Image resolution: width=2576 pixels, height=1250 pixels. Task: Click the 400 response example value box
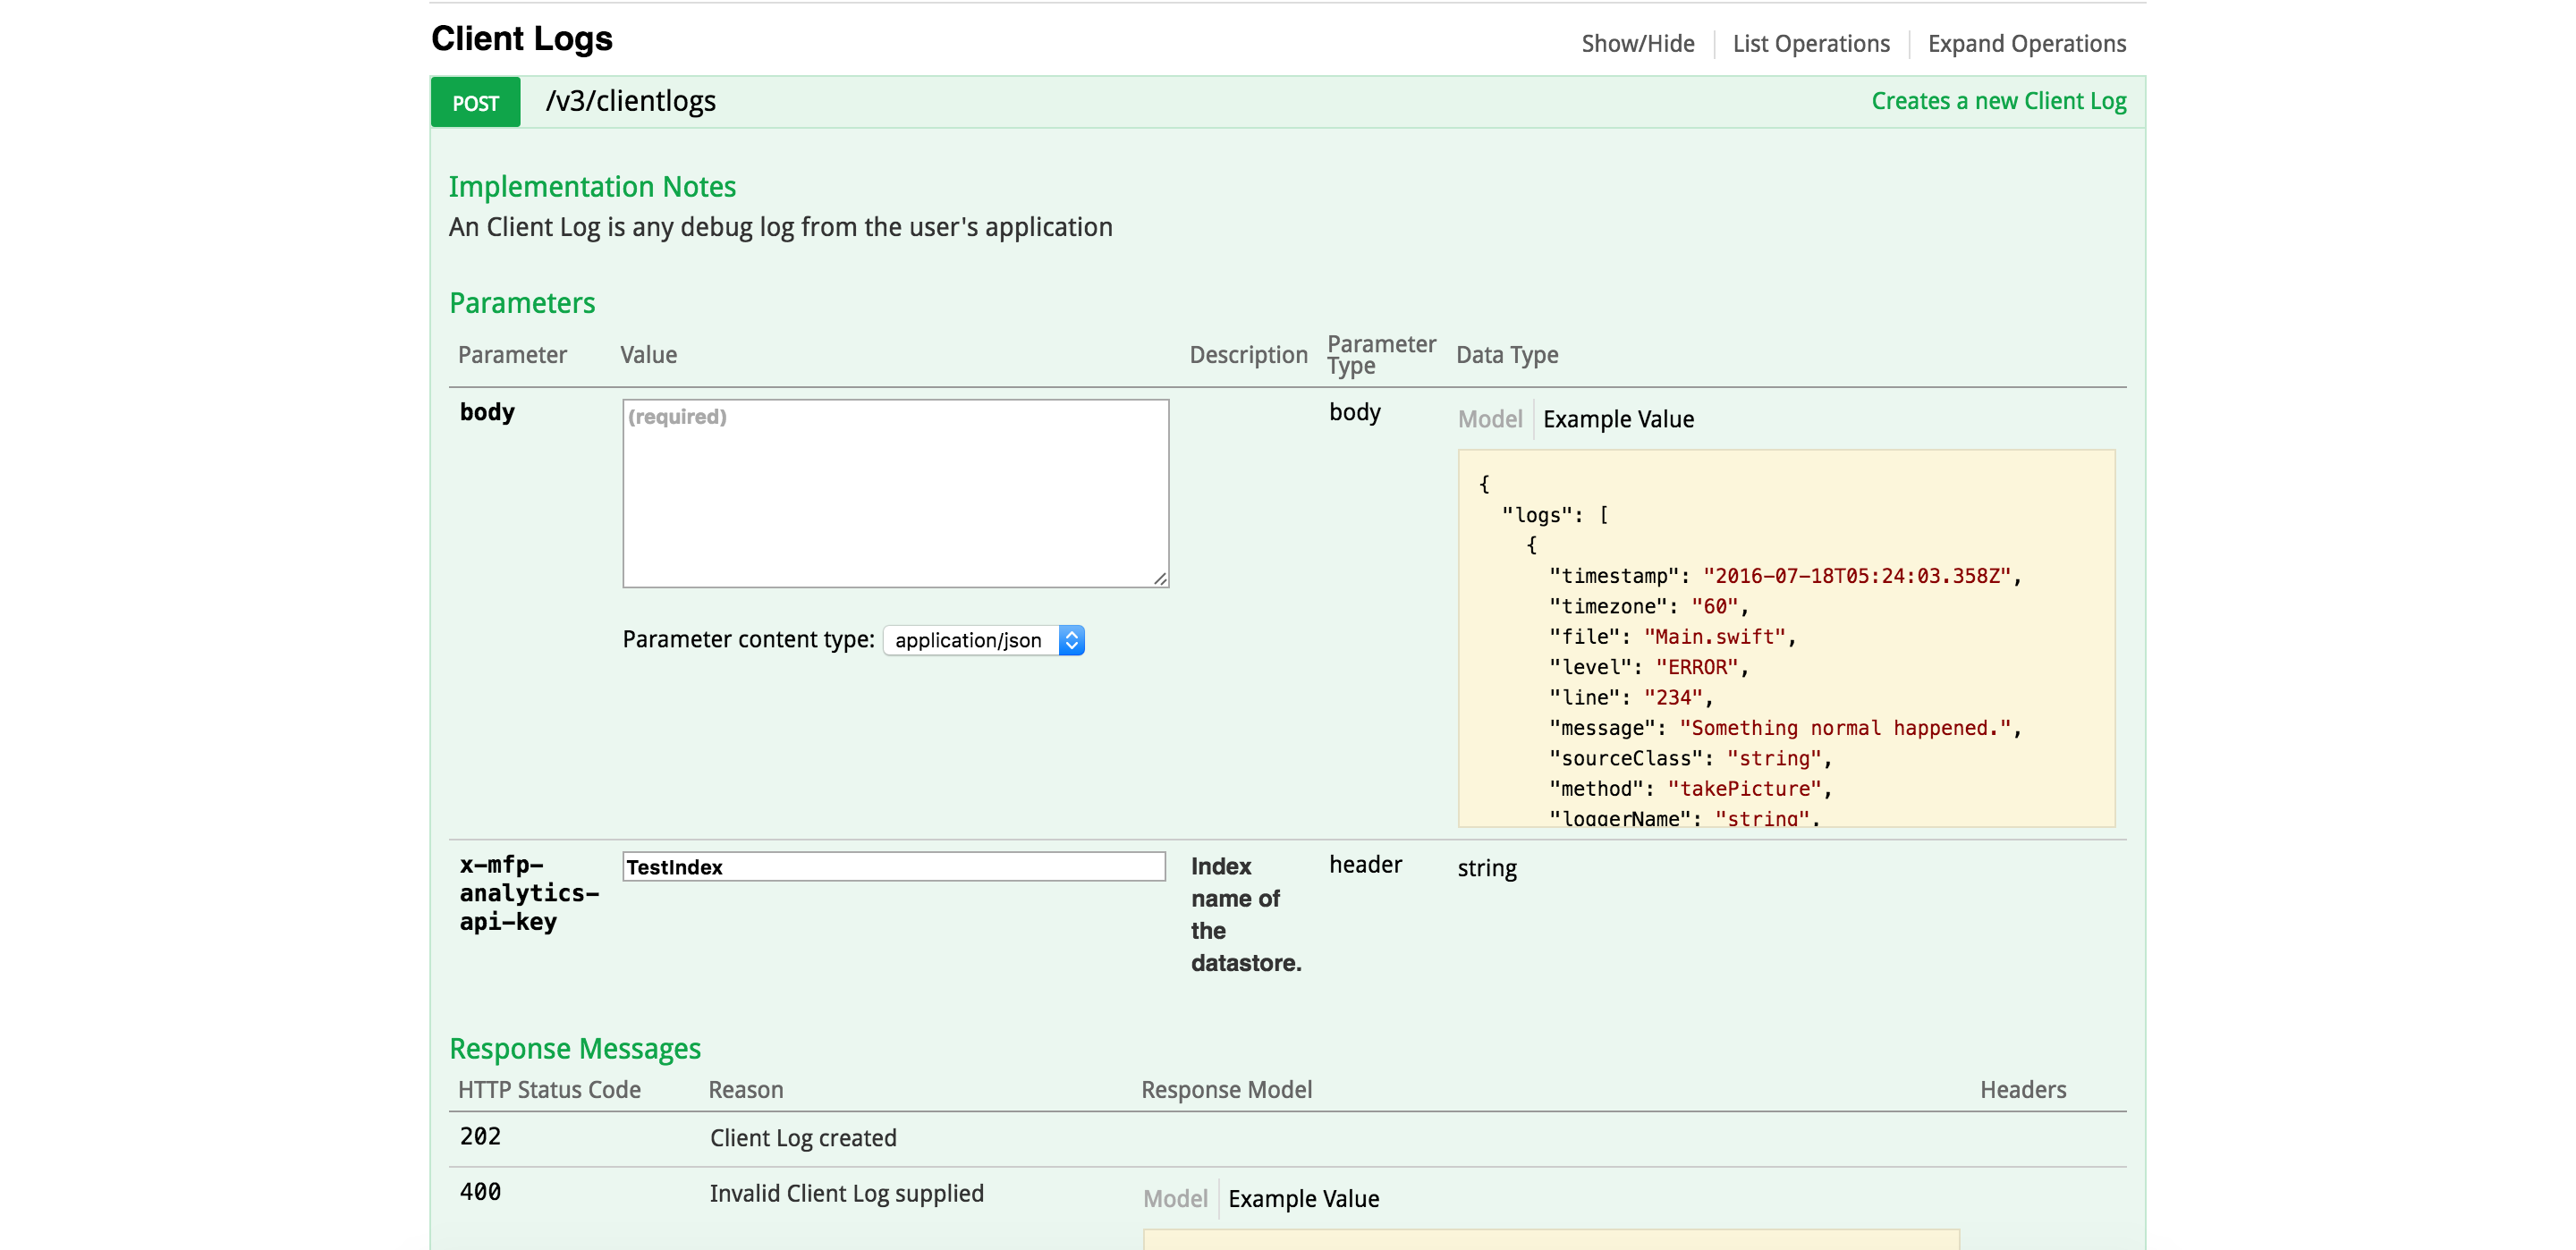[x=1550, y=1239]
